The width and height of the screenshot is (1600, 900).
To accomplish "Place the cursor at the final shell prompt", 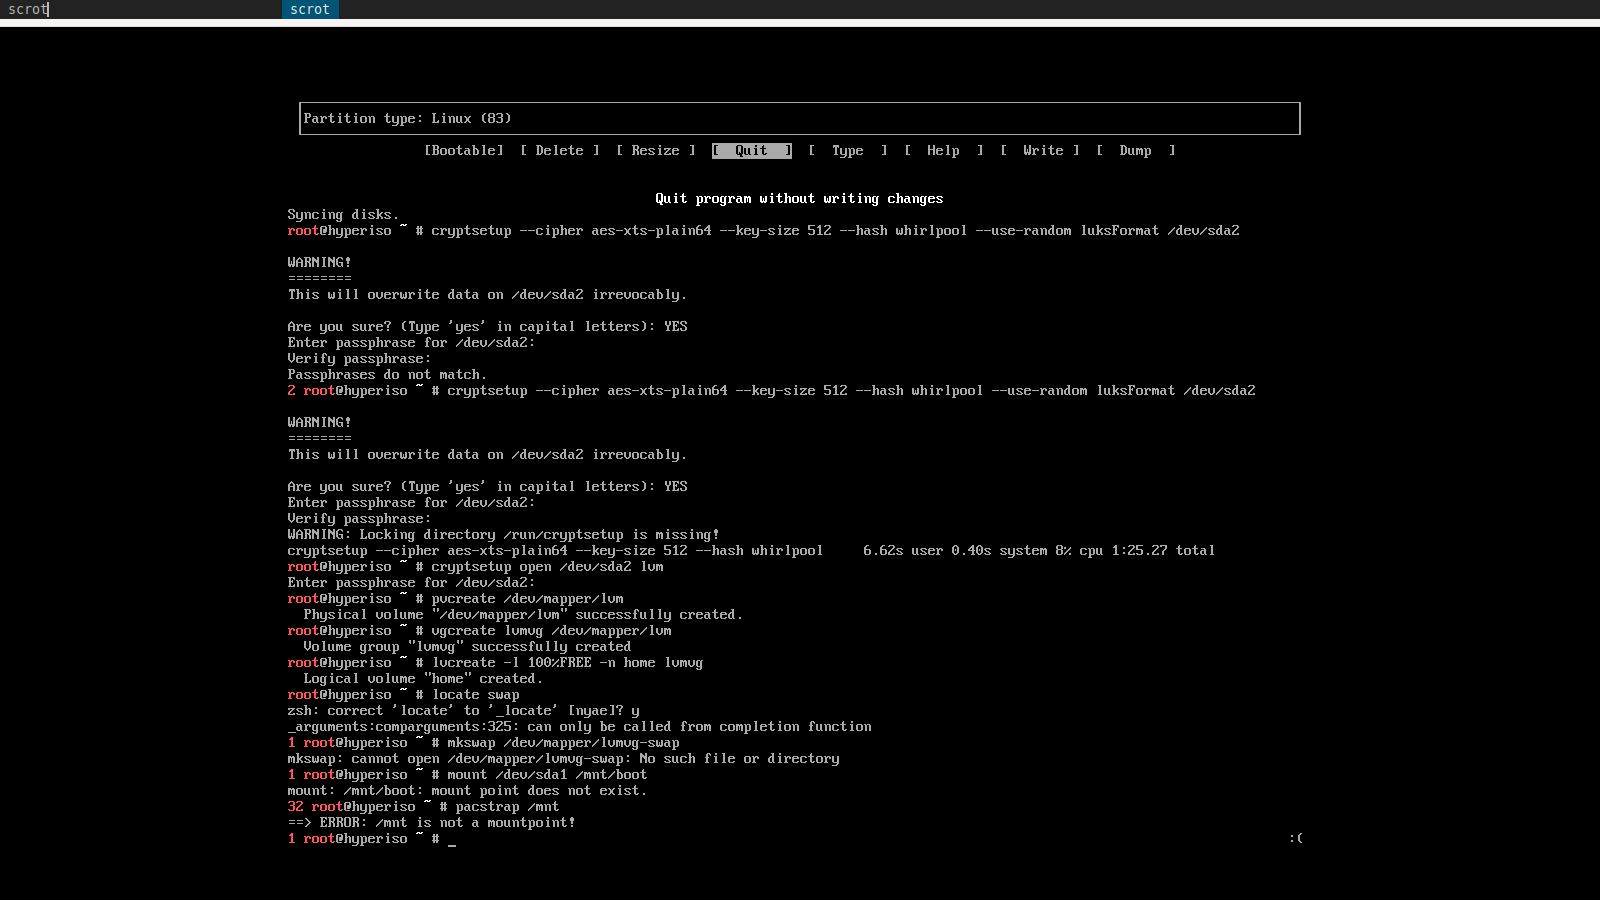I will pyautogui.click(x=452, y=839).
